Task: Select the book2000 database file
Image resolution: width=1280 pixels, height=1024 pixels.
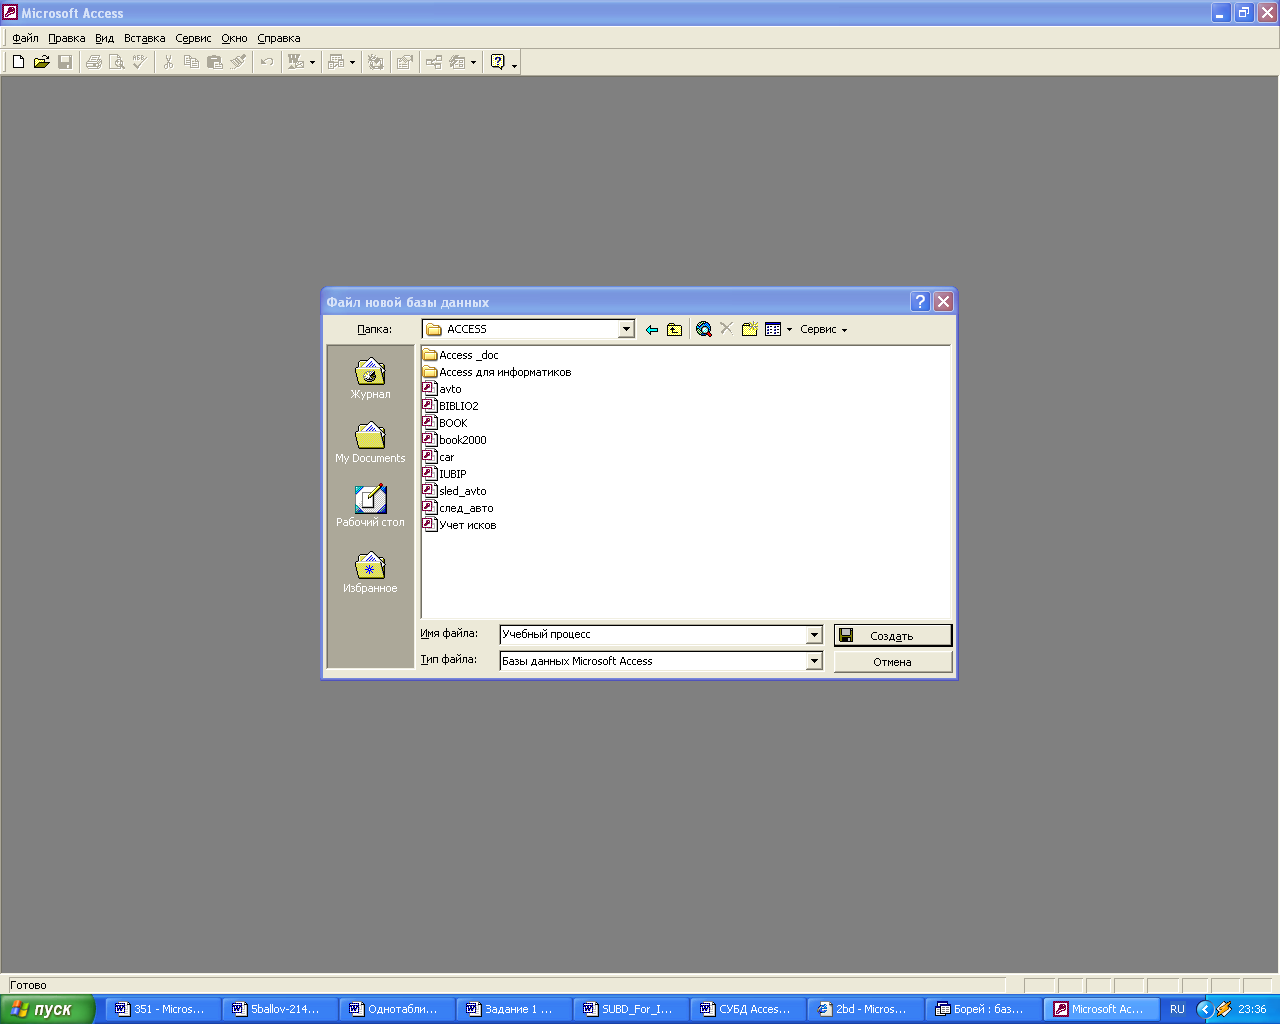Action: (455, 440)
